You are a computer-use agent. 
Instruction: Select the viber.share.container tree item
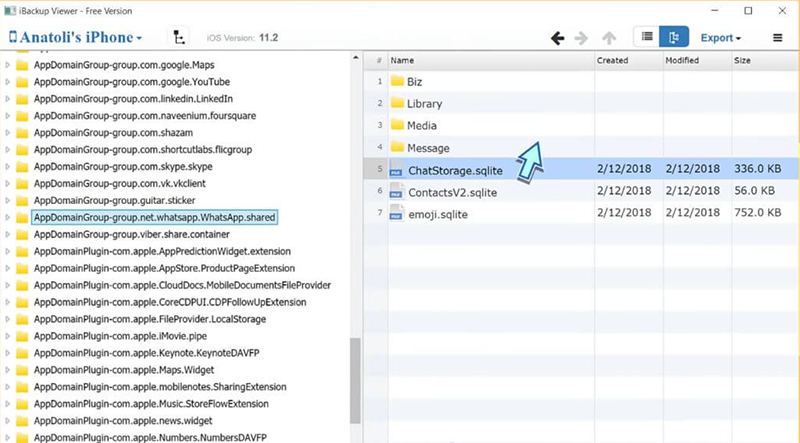pos(132,234)
